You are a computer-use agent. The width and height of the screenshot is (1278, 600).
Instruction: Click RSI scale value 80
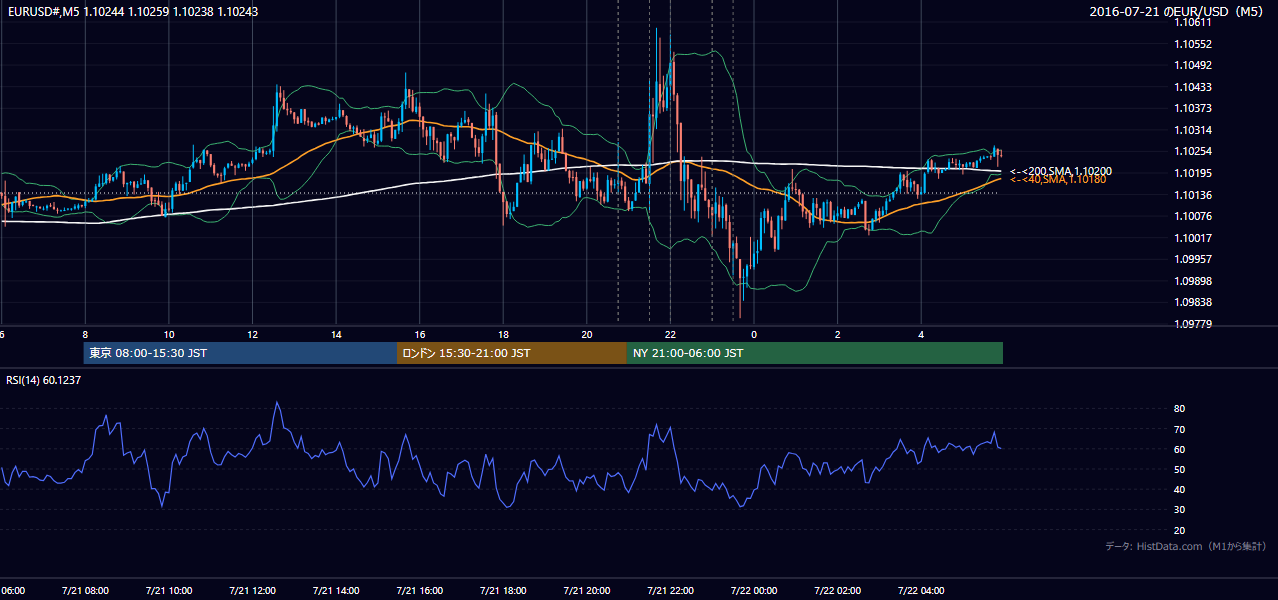click(x=1180, y=409)
